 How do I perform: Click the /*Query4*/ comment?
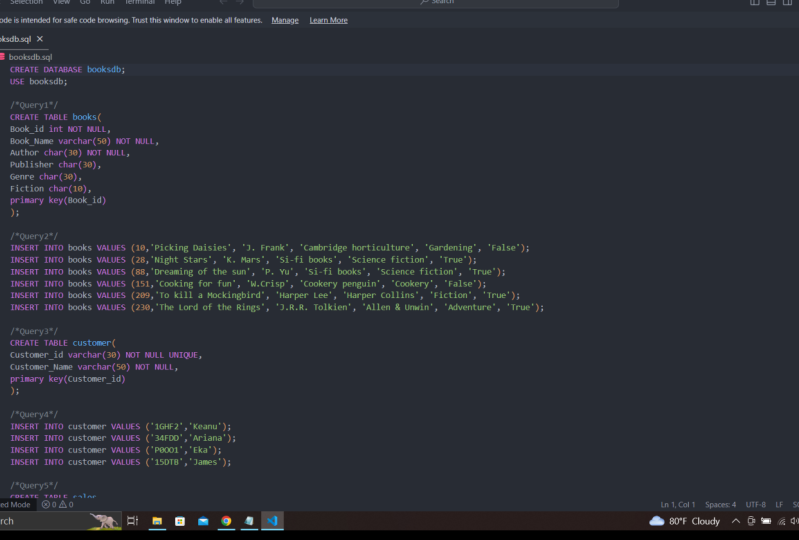[x=34, y=414]
